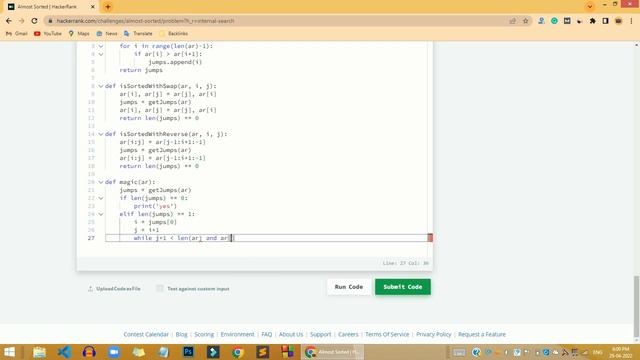Toggle the browser side panel icon
The width and height of the screenshot is (640, 360).
[605, 21]
